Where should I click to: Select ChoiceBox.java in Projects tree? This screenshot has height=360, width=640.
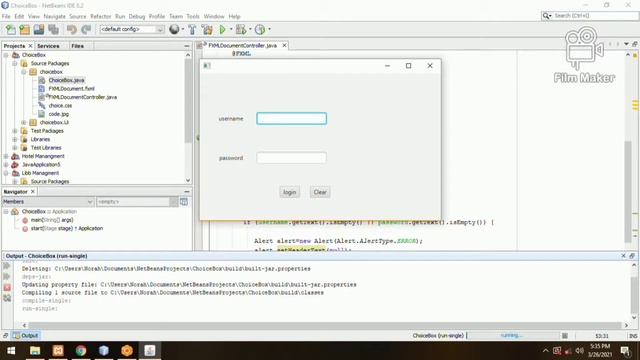point(66,80)
